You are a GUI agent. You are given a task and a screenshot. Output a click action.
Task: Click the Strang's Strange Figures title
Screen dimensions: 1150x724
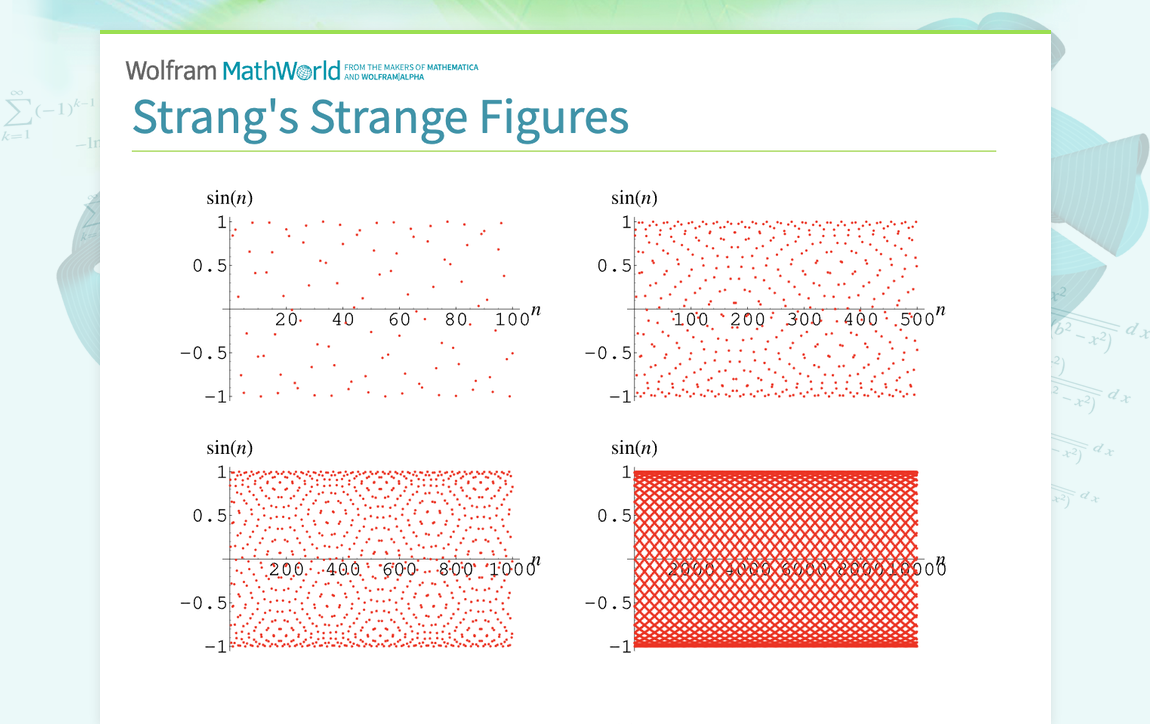pos(380,117)
